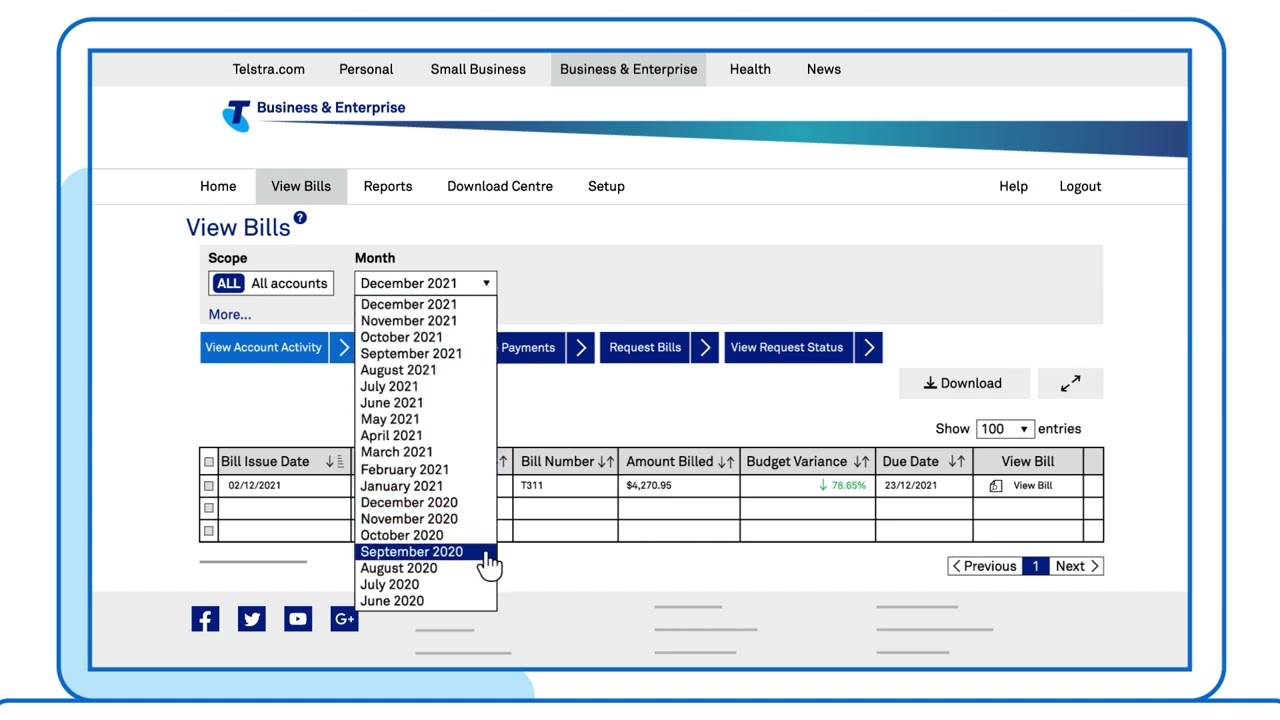Select September 2020 from month list
Image resolution: width=1280 pixels, height=720 pixels.
coord(412,552)
